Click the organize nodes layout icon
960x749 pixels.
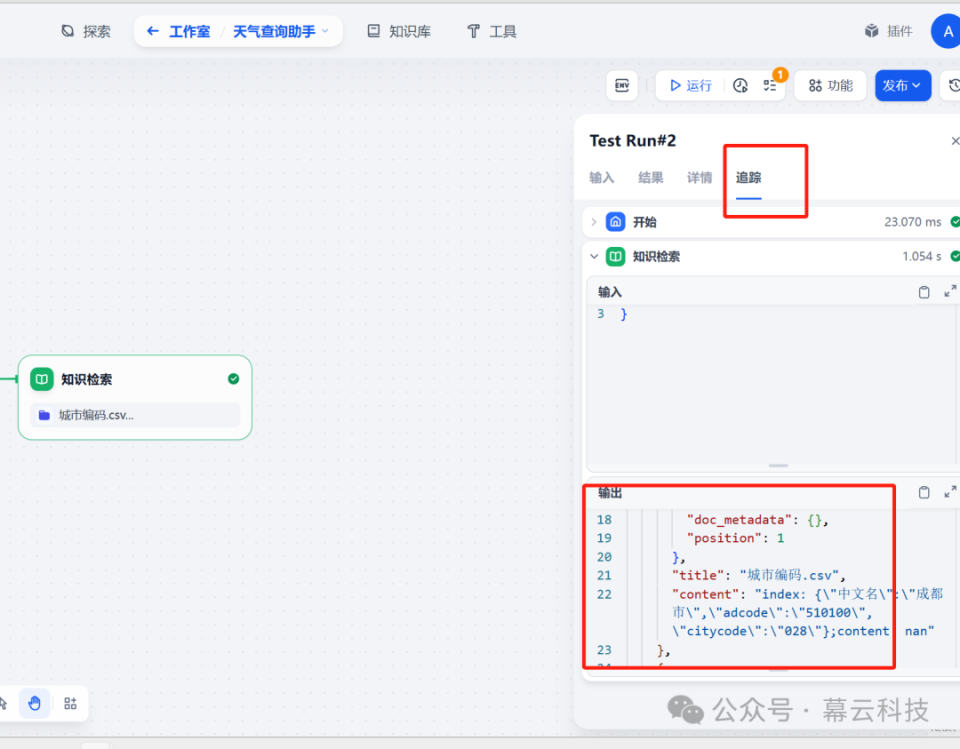point(70,703)
